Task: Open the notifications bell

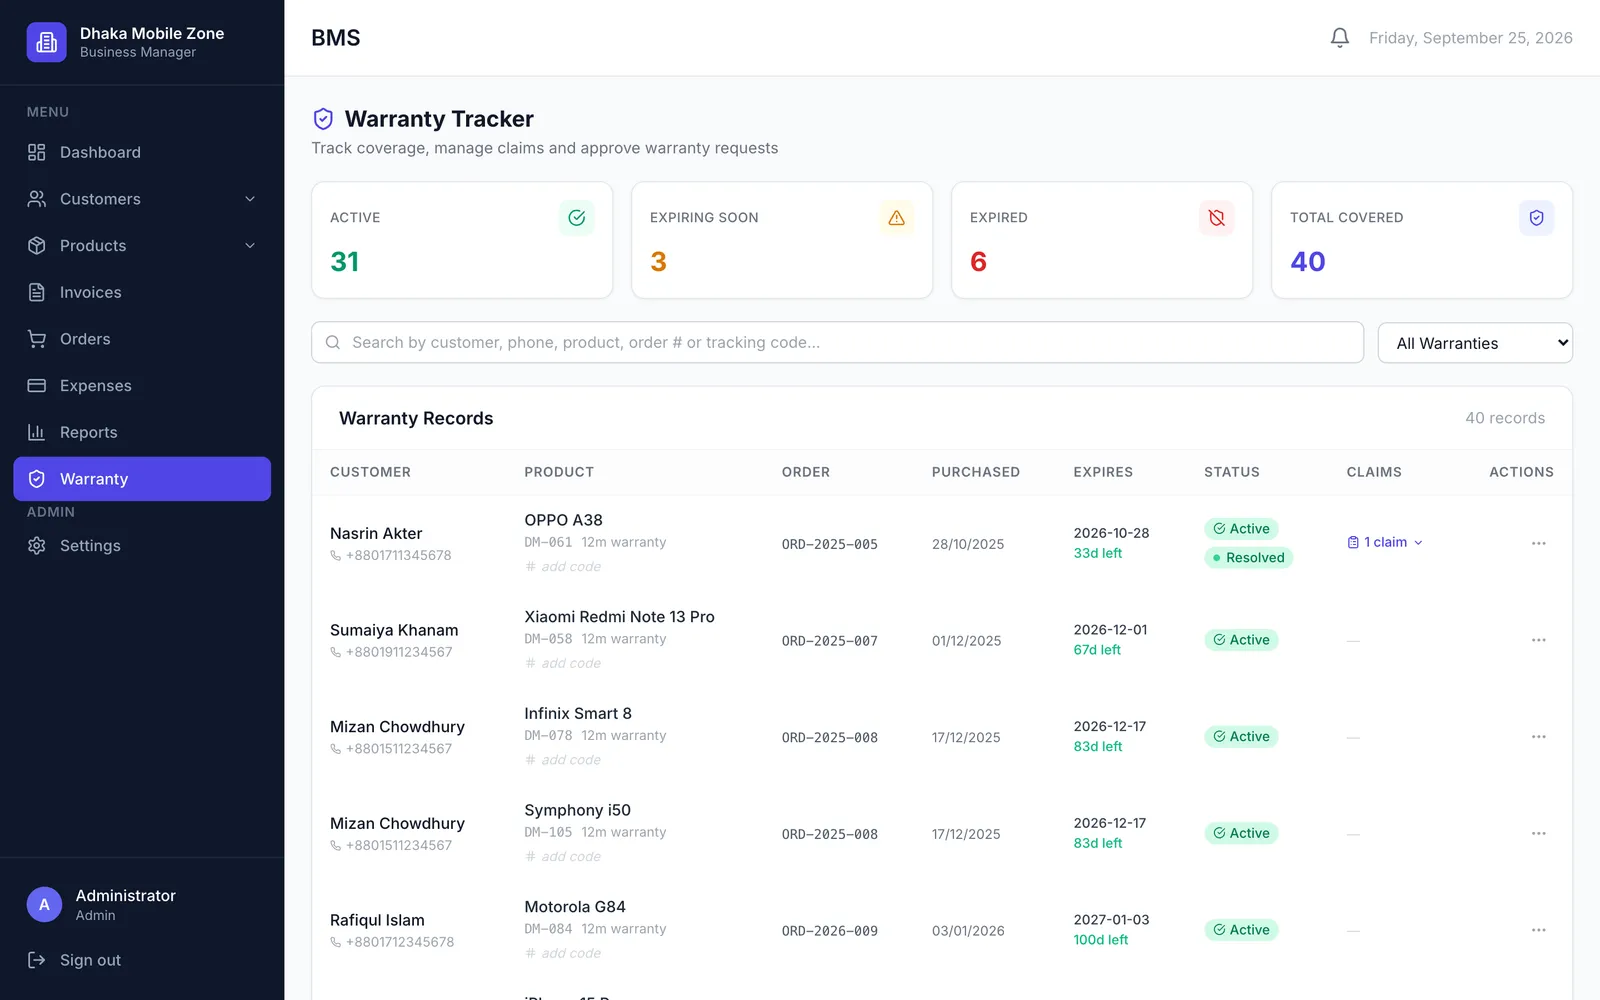Action: pyautogui.click(x=1339, y=38)
